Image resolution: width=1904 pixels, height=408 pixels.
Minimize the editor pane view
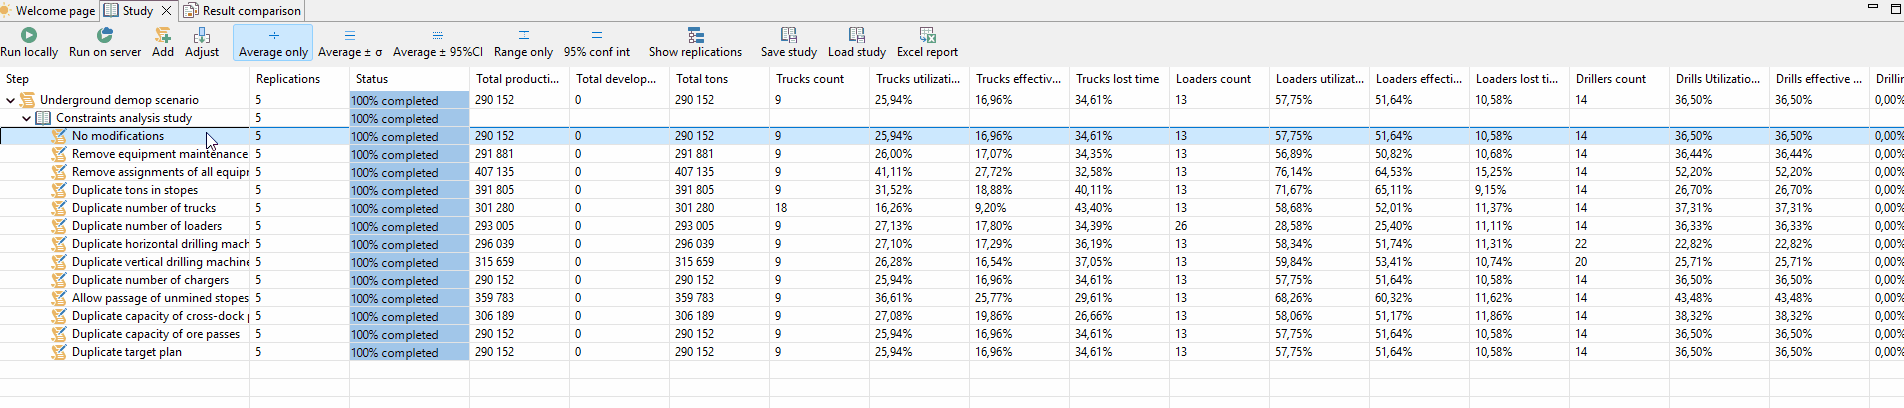tap(1873, 8)
